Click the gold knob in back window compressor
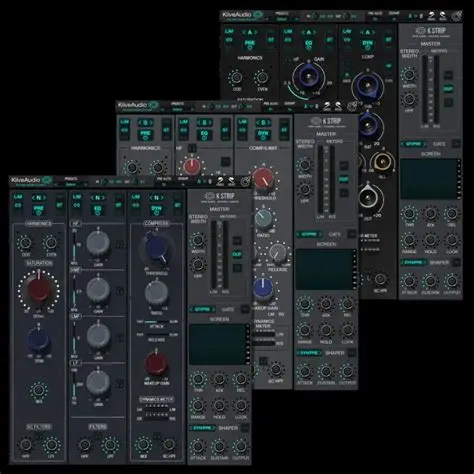Viewport: 474px width, 474px height. (383, 162)
